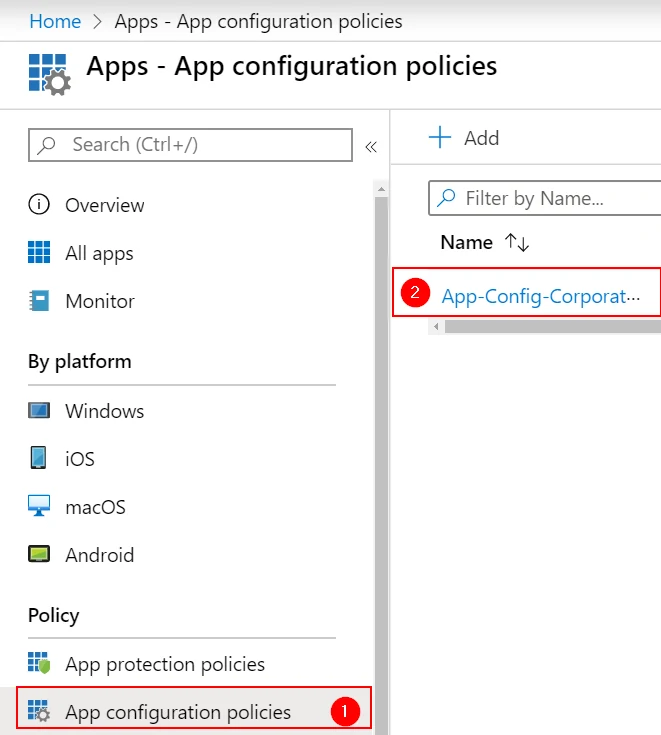
Task: Click scroll-up arrow of sidebar scrollbar
Action: pyautogui.click(x=381, y=189)
